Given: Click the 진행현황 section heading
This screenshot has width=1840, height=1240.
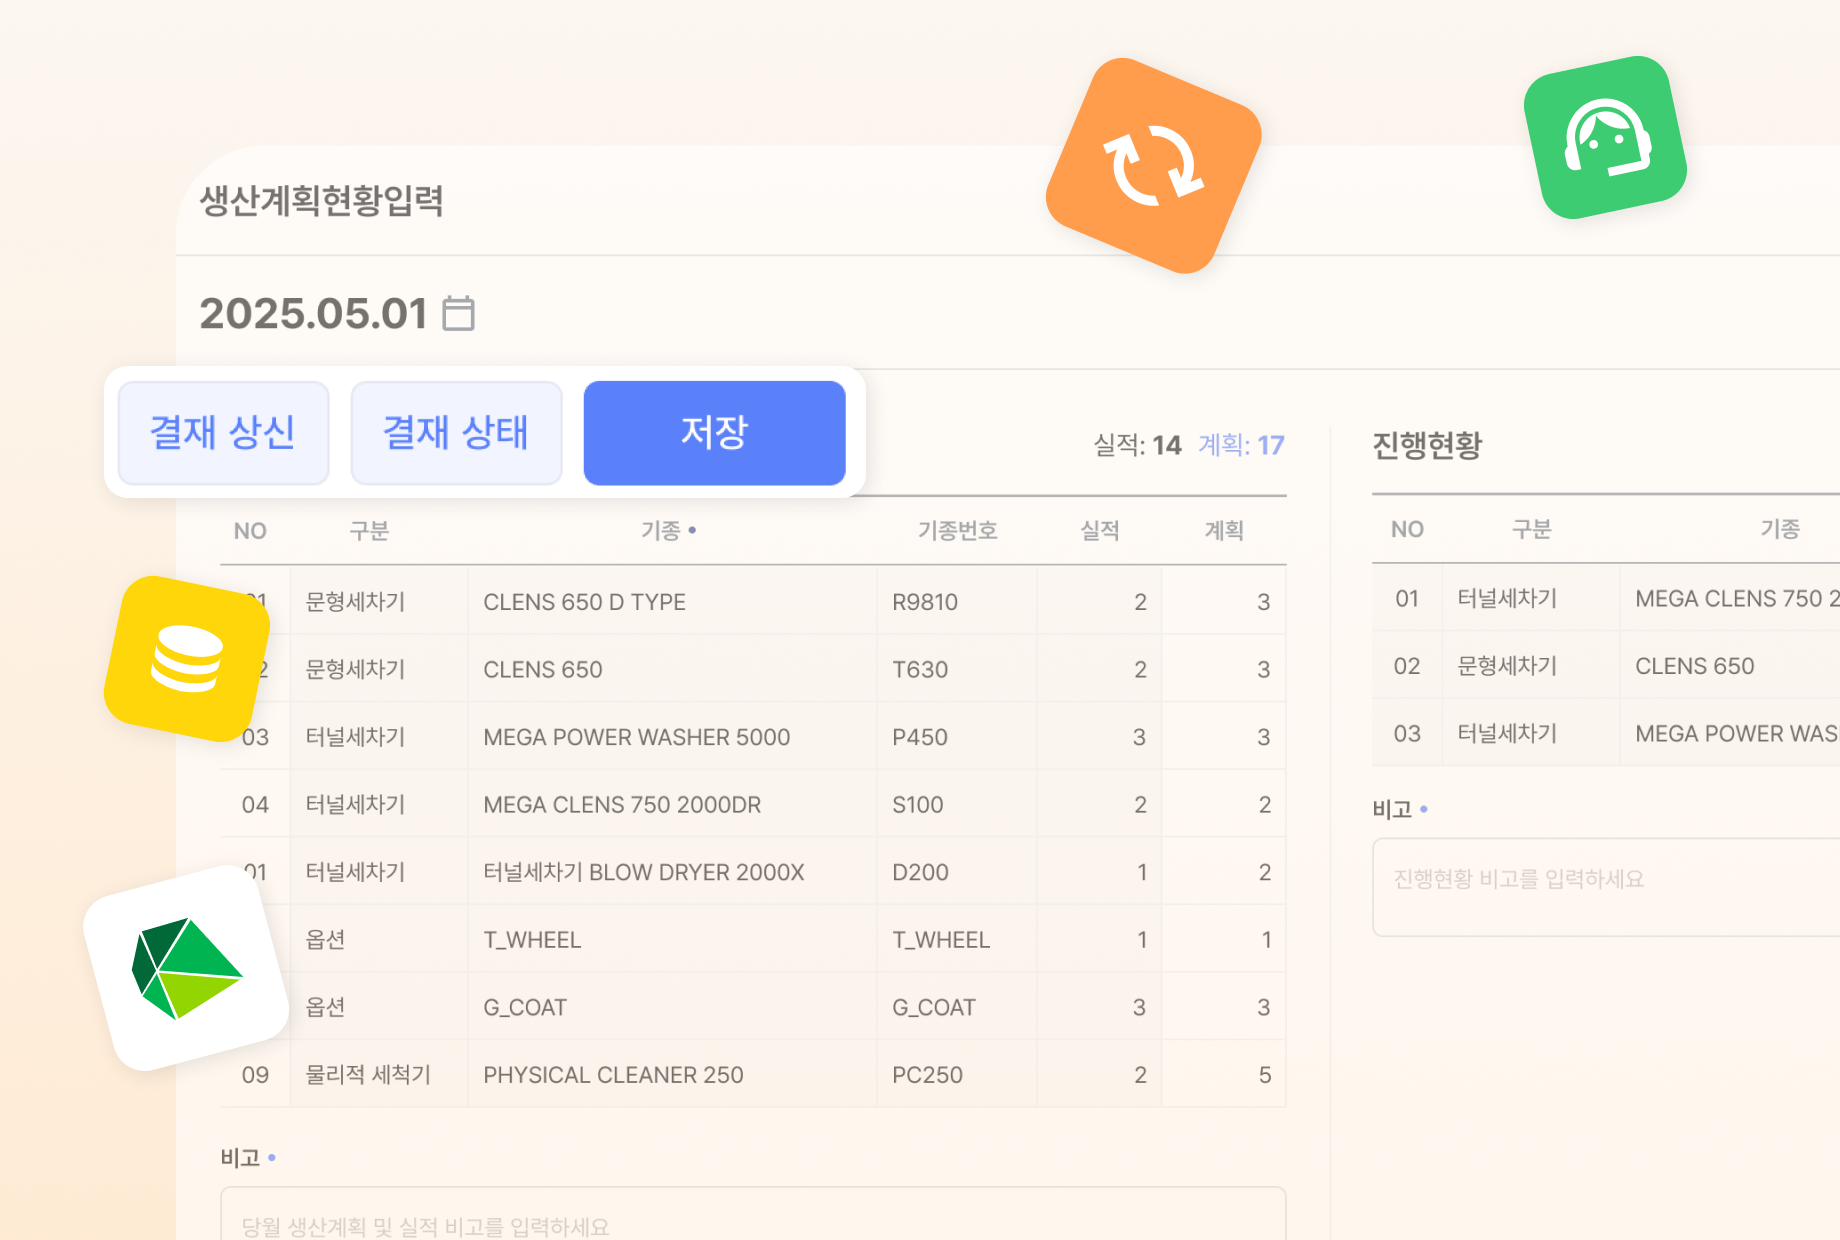Looking at the screenshot, I should point(1427,445).
